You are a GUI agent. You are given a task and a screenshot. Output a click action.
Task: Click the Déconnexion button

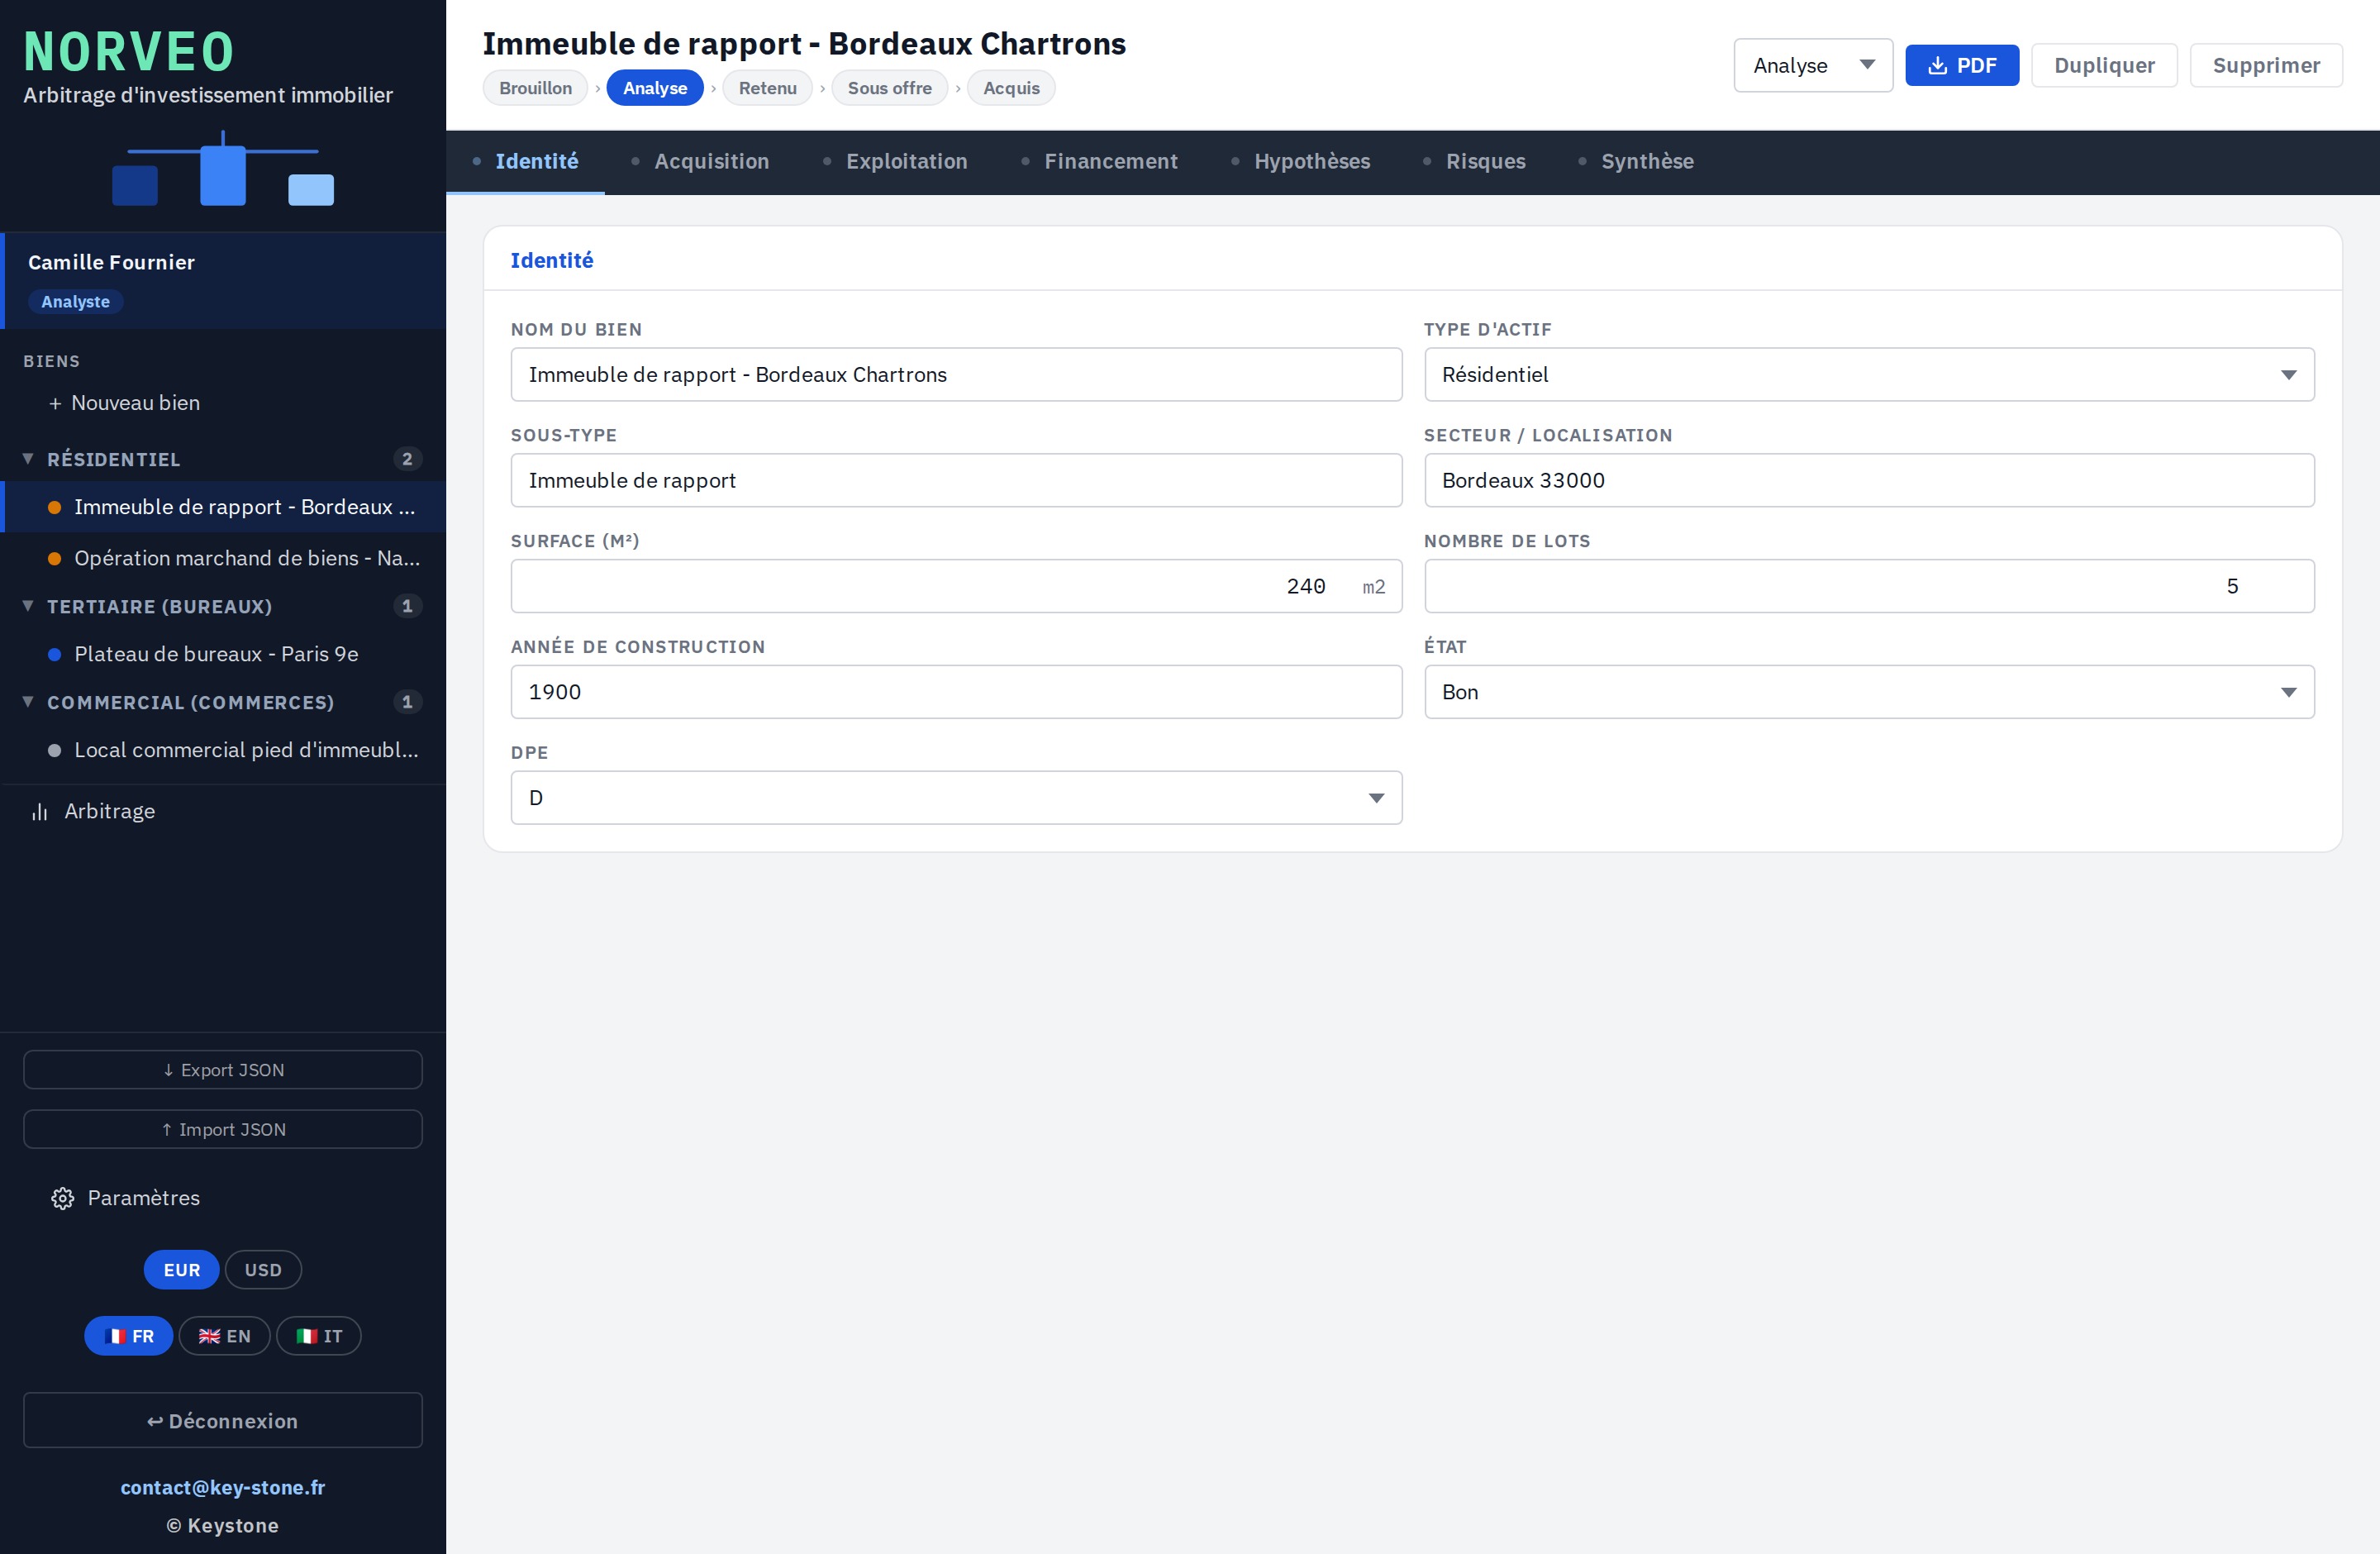[223, 1420]
